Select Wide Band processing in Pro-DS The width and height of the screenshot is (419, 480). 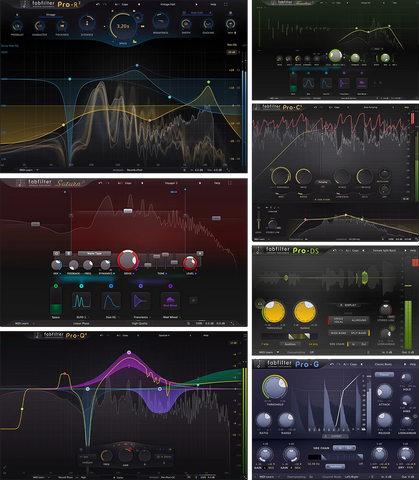pos(338,333)
